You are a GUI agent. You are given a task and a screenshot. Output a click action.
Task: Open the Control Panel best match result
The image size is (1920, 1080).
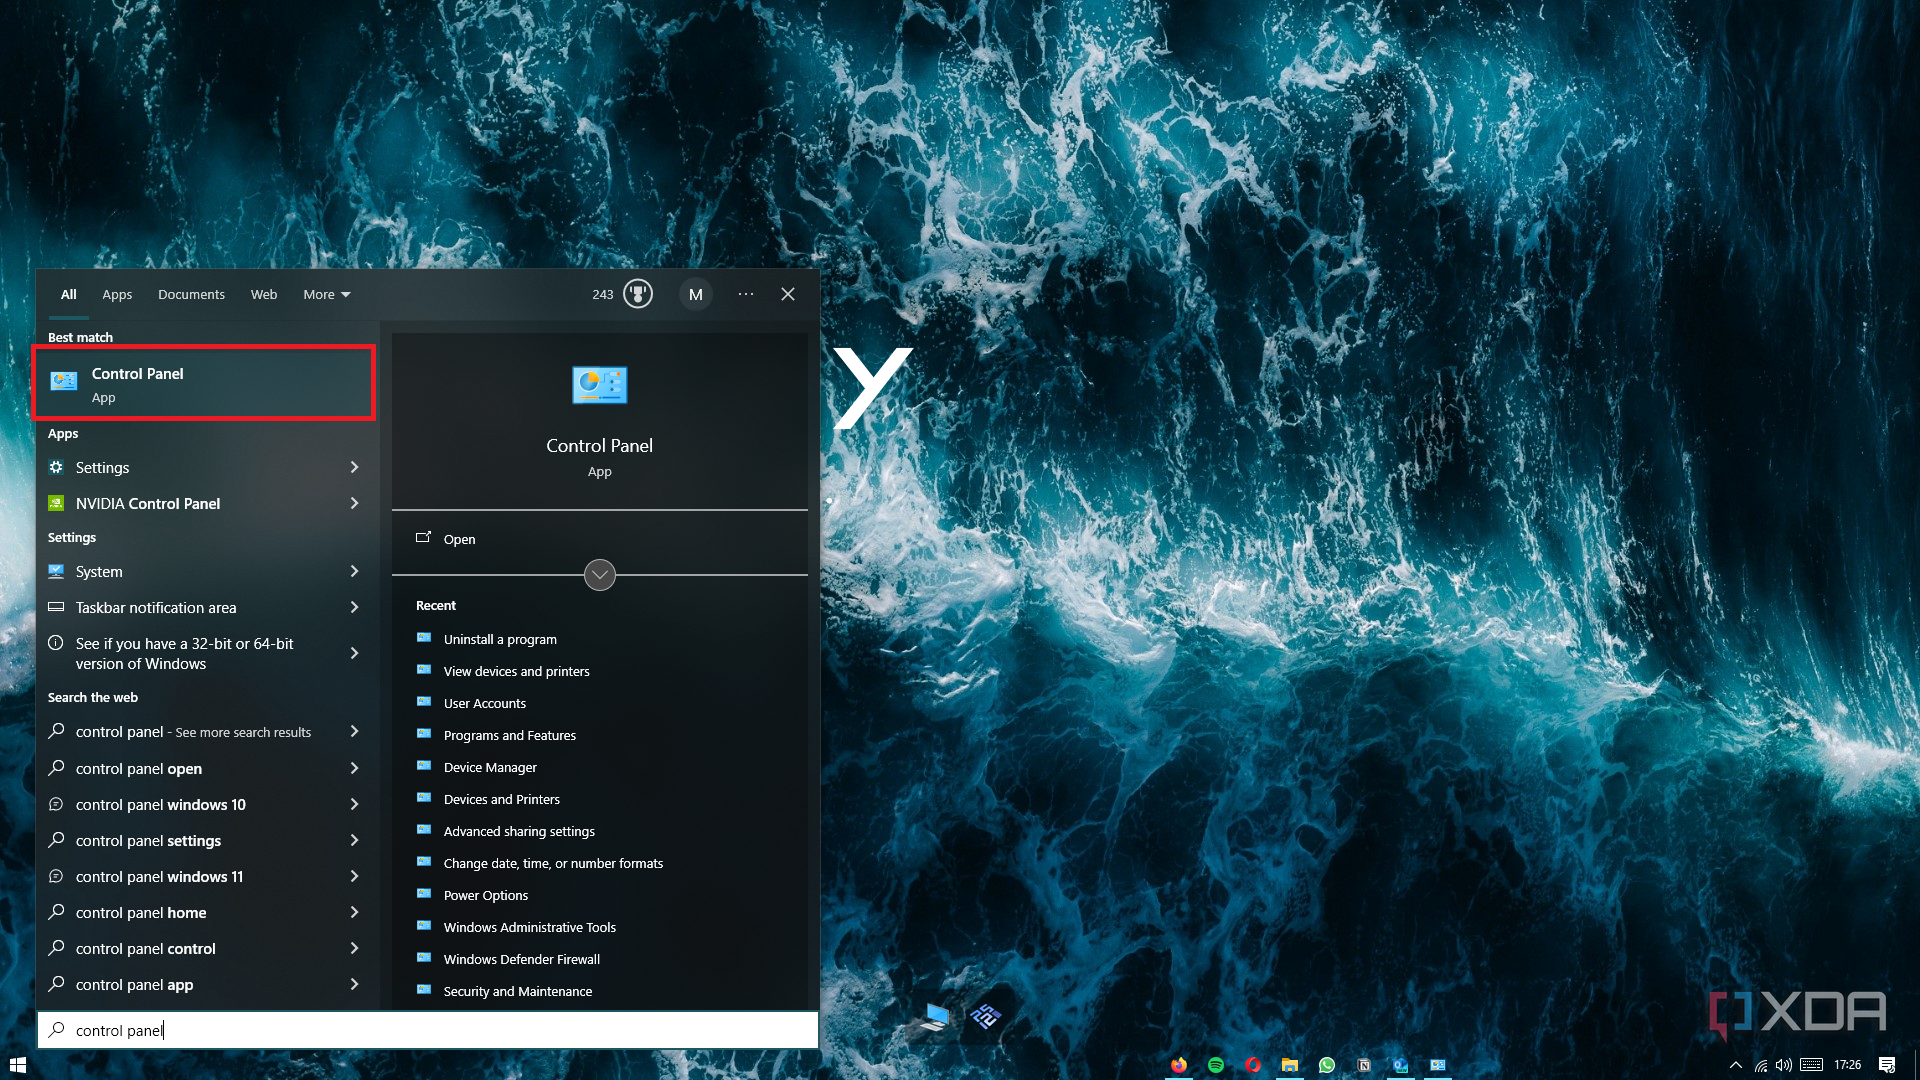(x=204, y=384)
